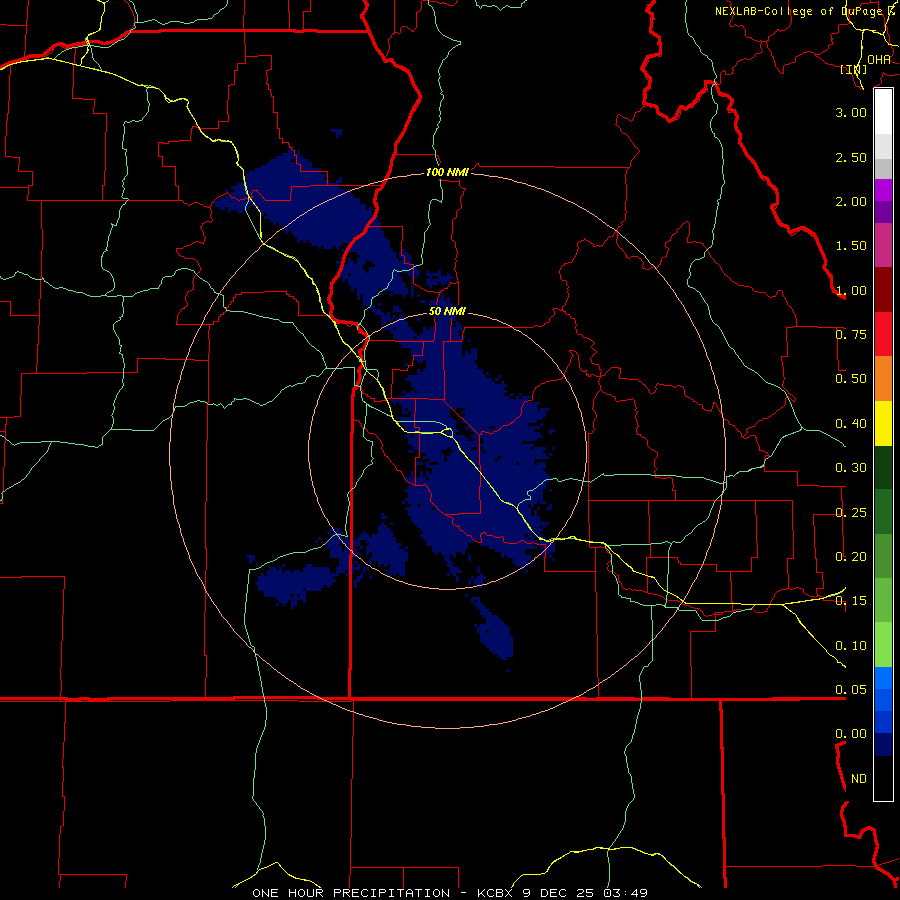
Task: Click the 100 NMI range ring label
Action: click(447, 172)
